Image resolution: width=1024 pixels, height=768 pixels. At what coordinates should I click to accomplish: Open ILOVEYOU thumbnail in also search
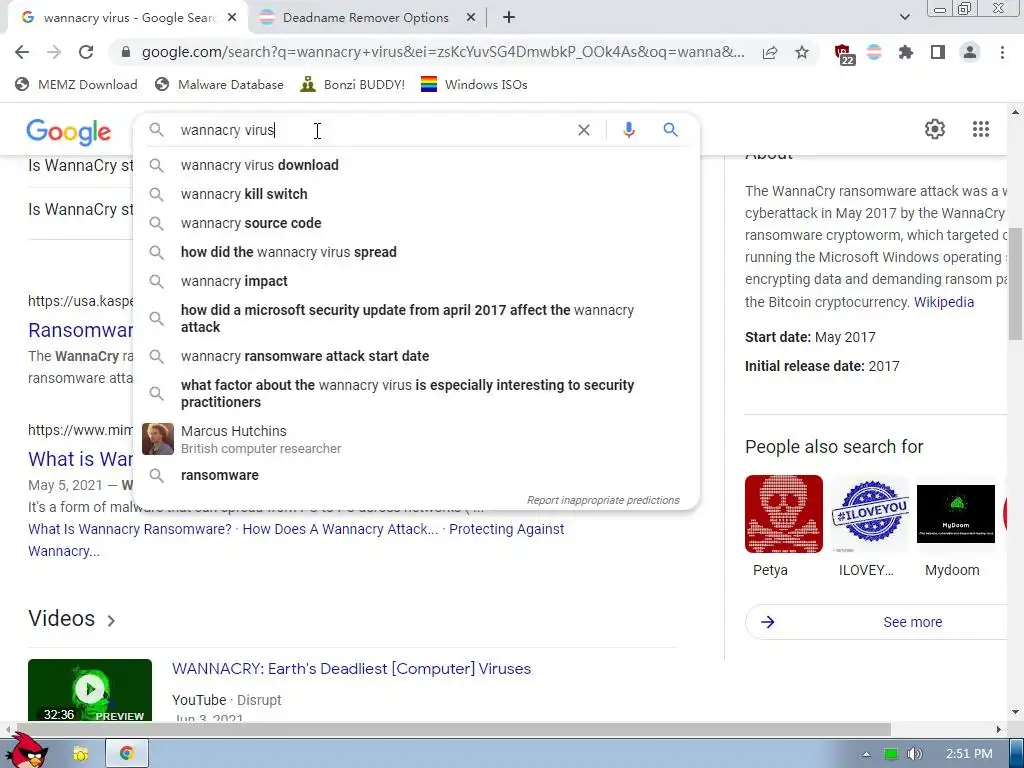(x=871, y=514)
